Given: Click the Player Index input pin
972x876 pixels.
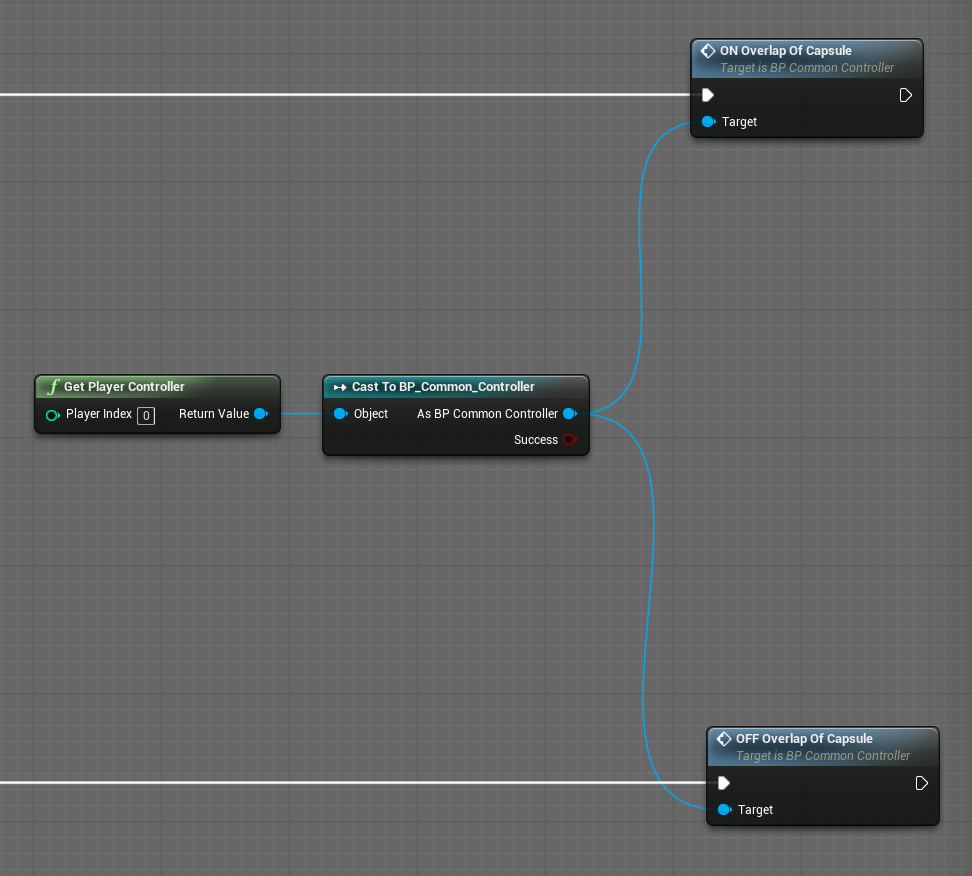Looking at the screenshot, I should (53, 415).
